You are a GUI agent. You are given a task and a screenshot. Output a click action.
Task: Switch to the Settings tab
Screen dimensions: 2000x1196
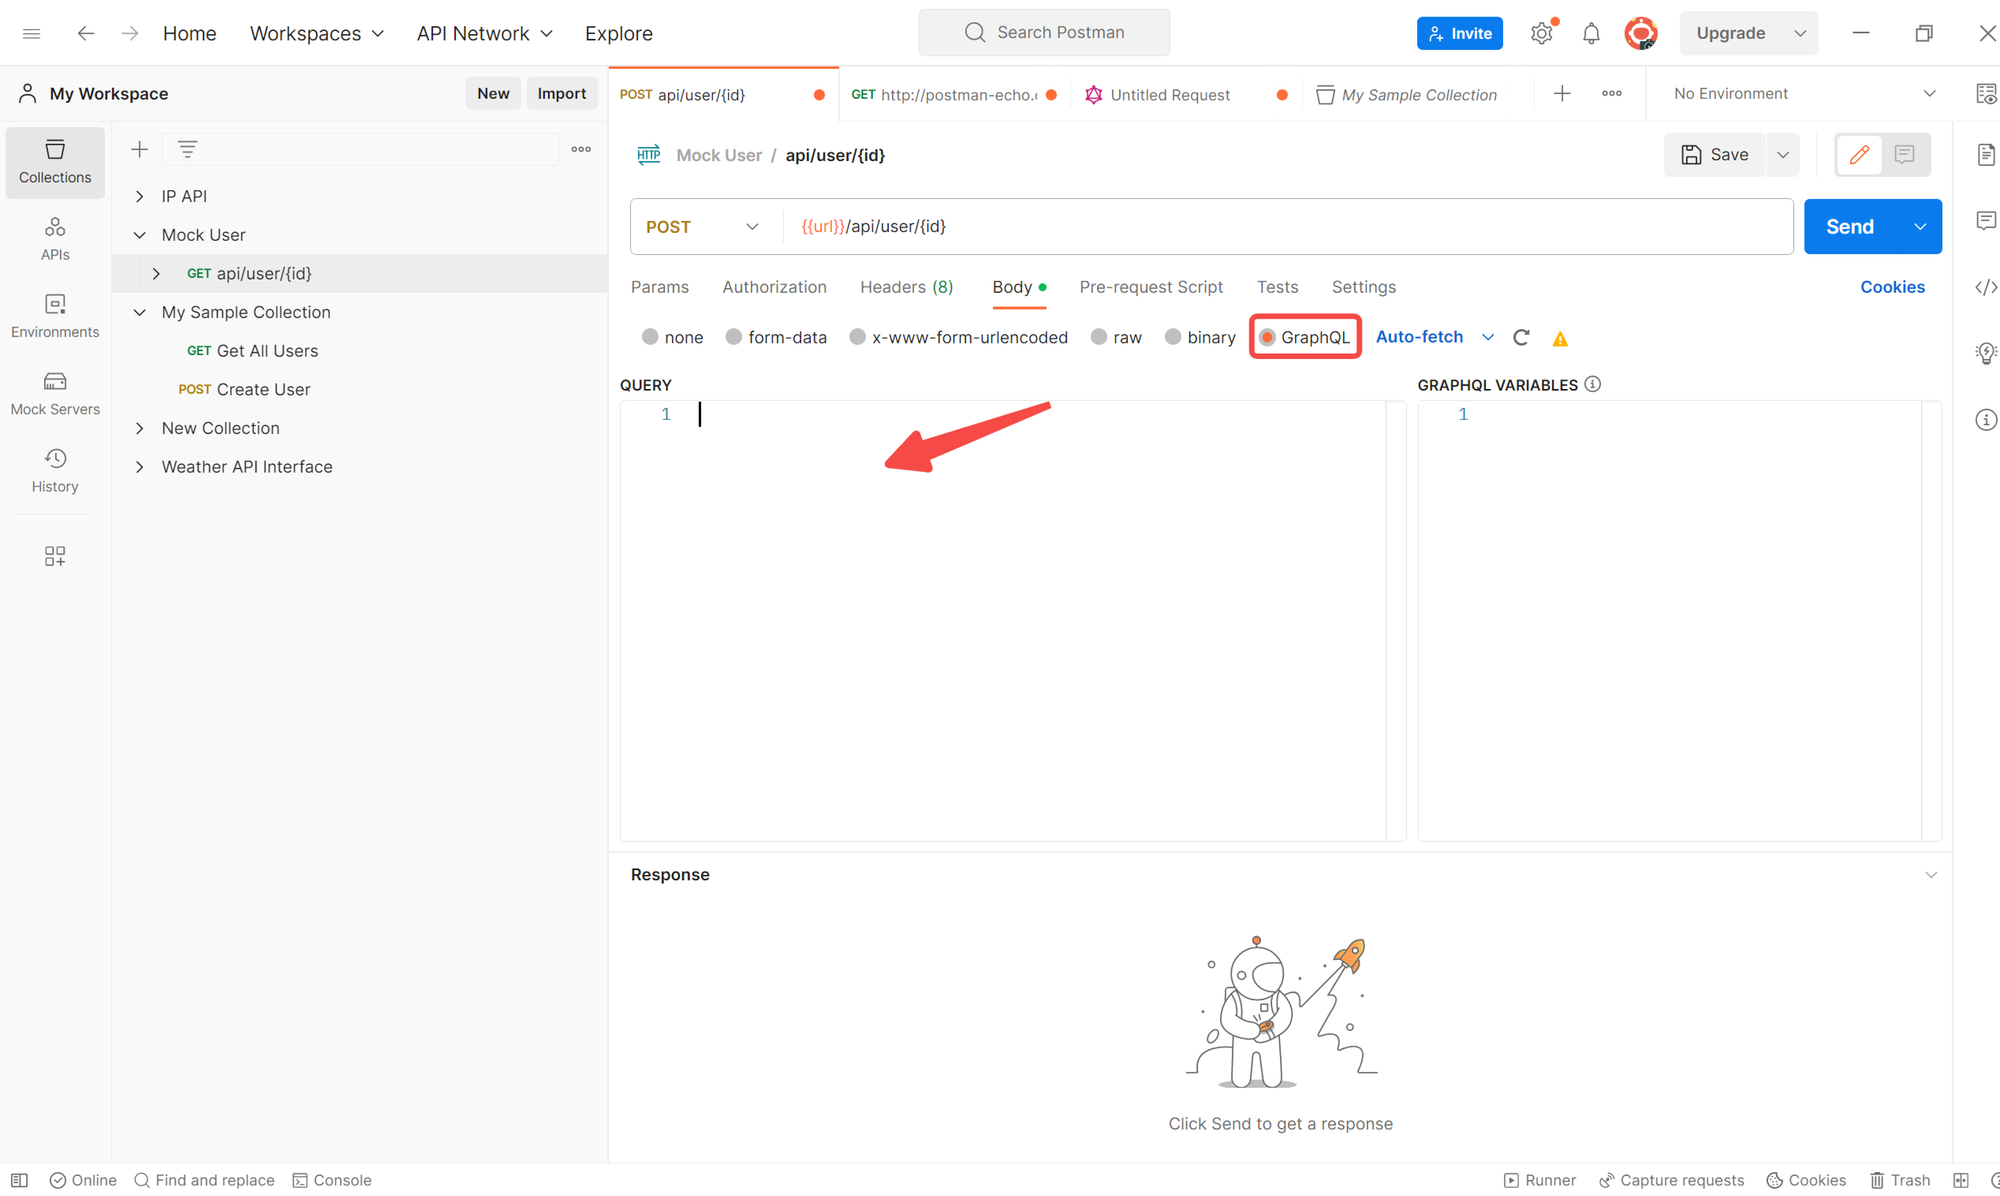[x=1364, y=287]
